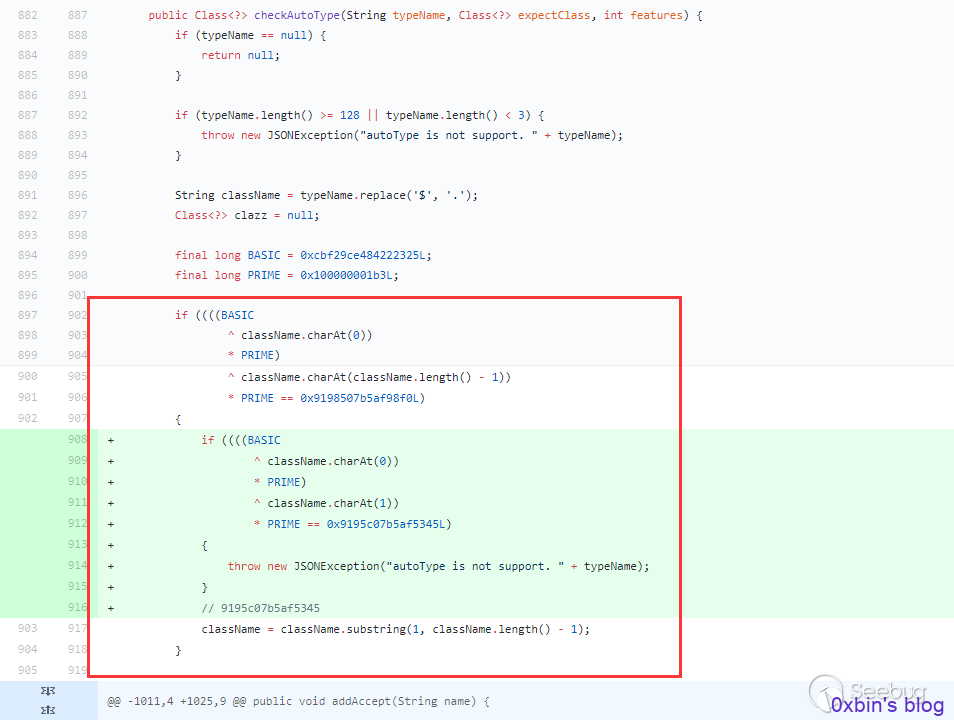Click new line number 919
The image size is (954, 720).
tap(77, 670)
